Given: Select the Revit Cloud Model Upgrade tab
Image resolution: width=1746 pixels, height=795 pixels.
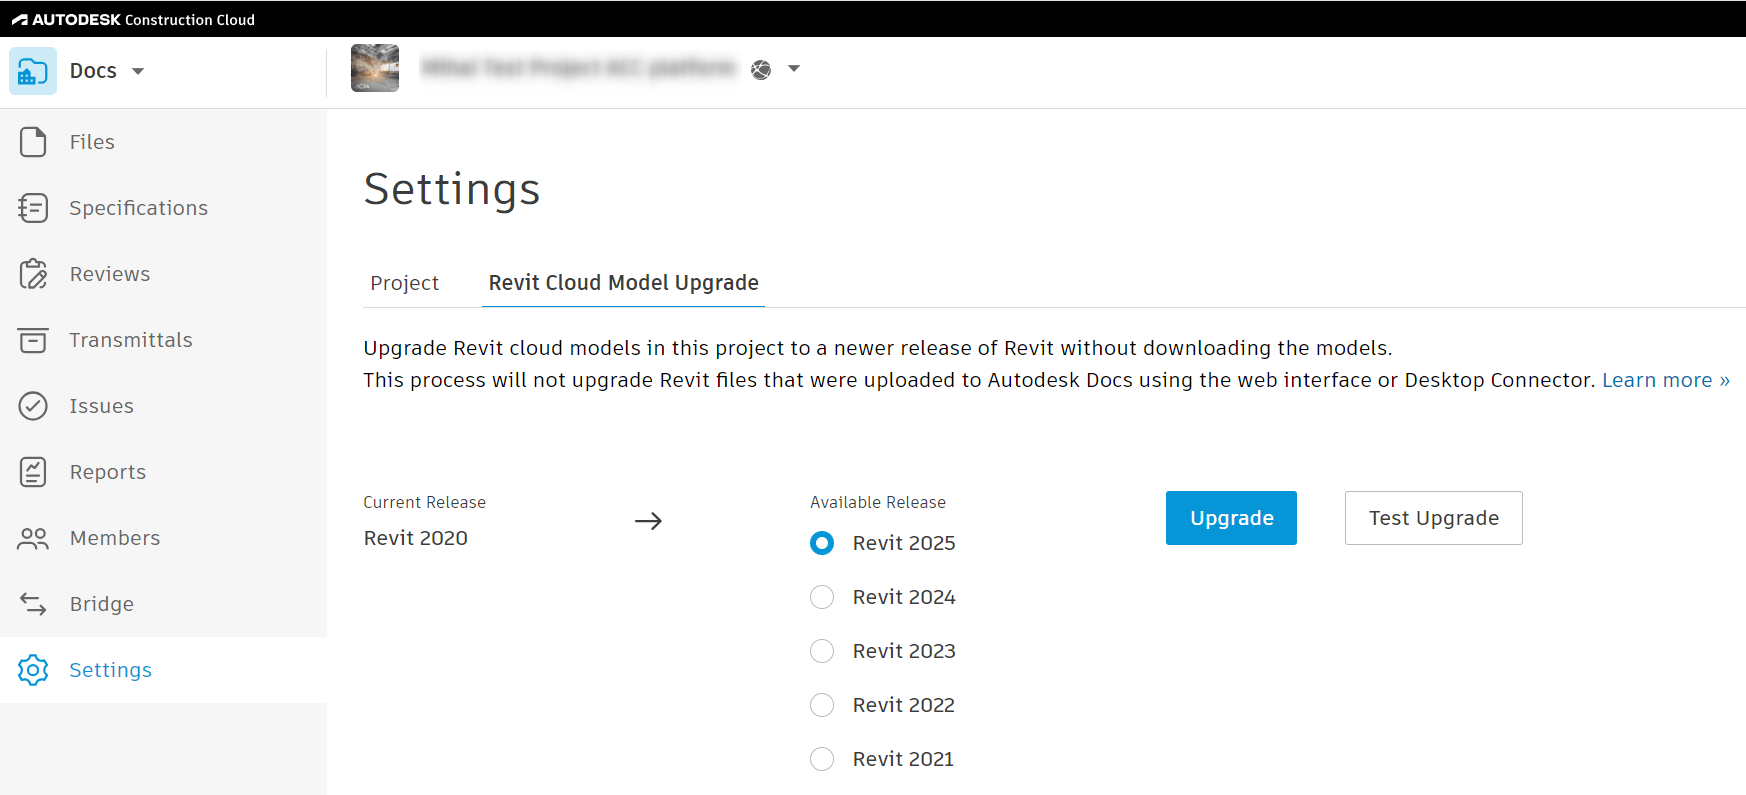Looking at the screenshot, I should [x=623, y=283].
